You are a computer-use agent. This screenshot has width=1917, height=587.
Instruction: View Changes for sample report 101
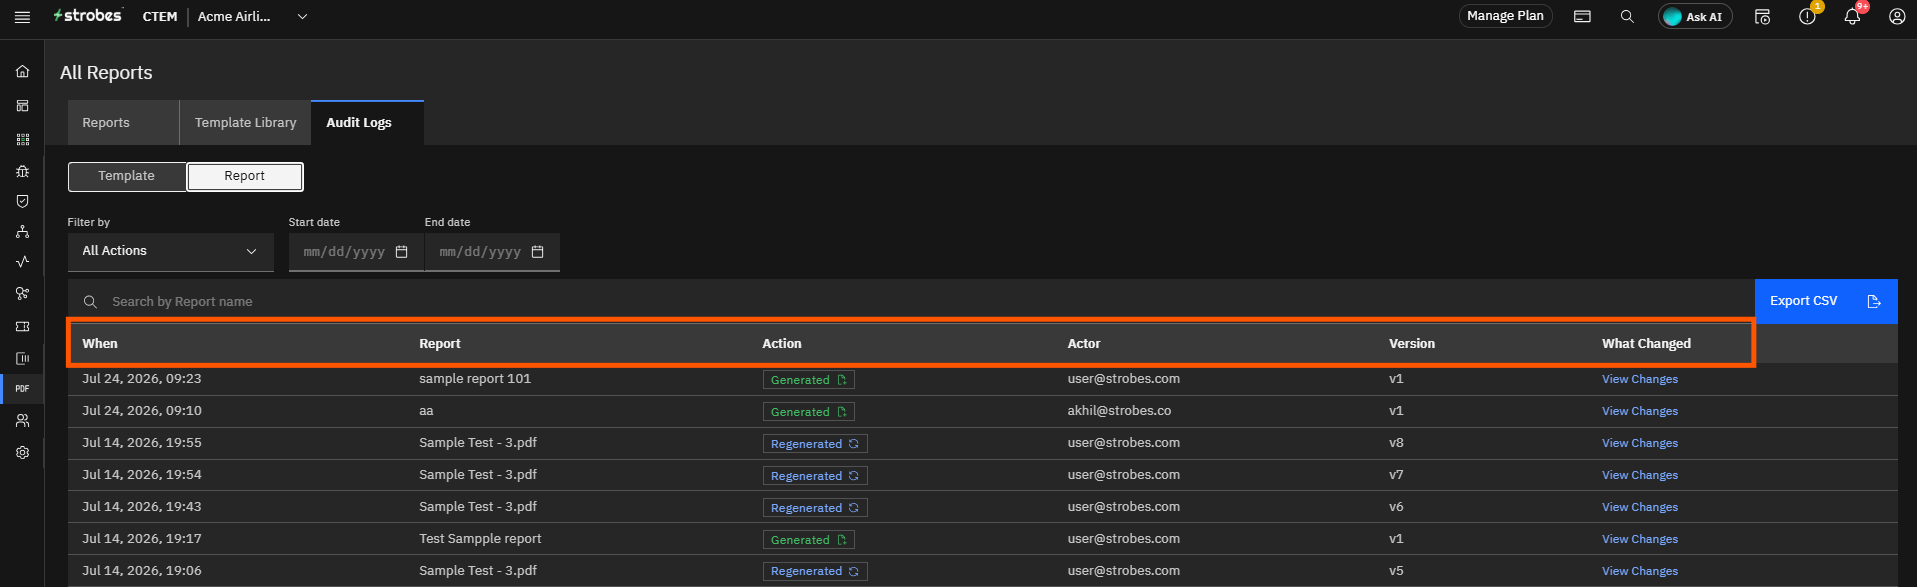click(x=1640, y=380)
